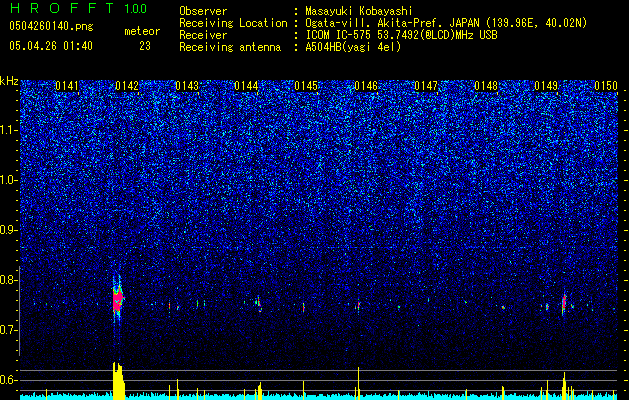Select the receiver text ICOM IC-575 53.7492 MHz USB
629x400 pixels.
point(401,35)
